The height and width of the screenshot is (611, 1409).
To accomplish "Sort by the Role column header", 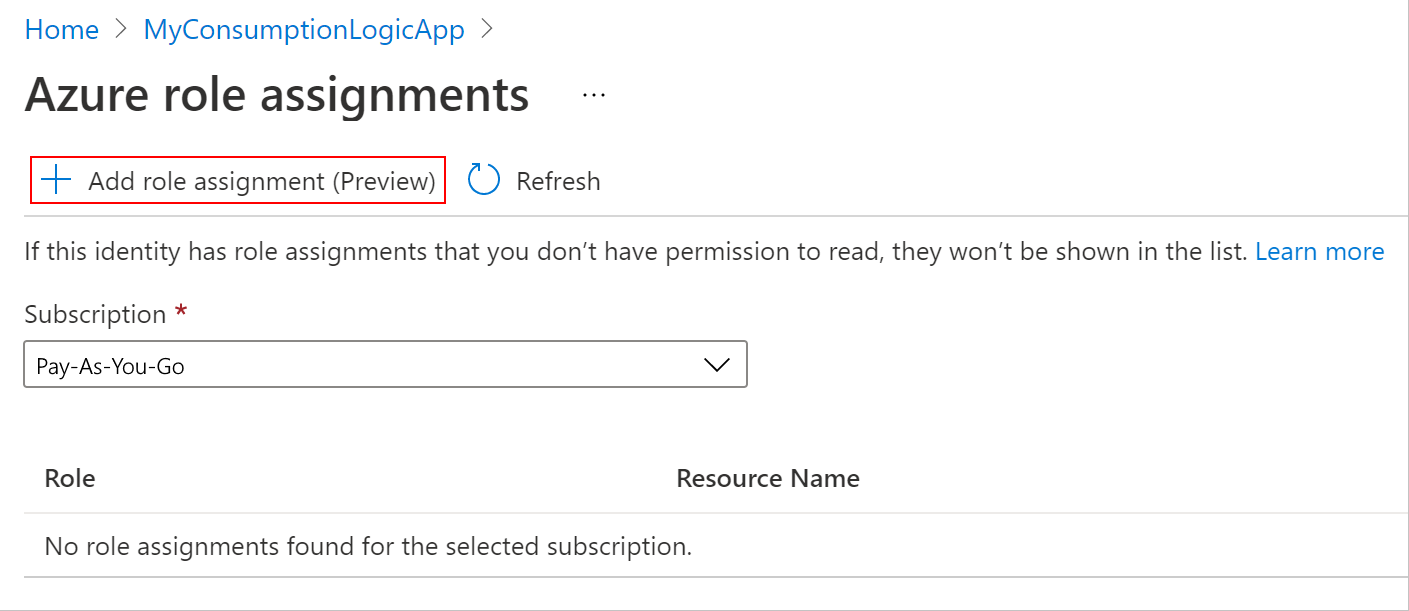I will 69,478.
